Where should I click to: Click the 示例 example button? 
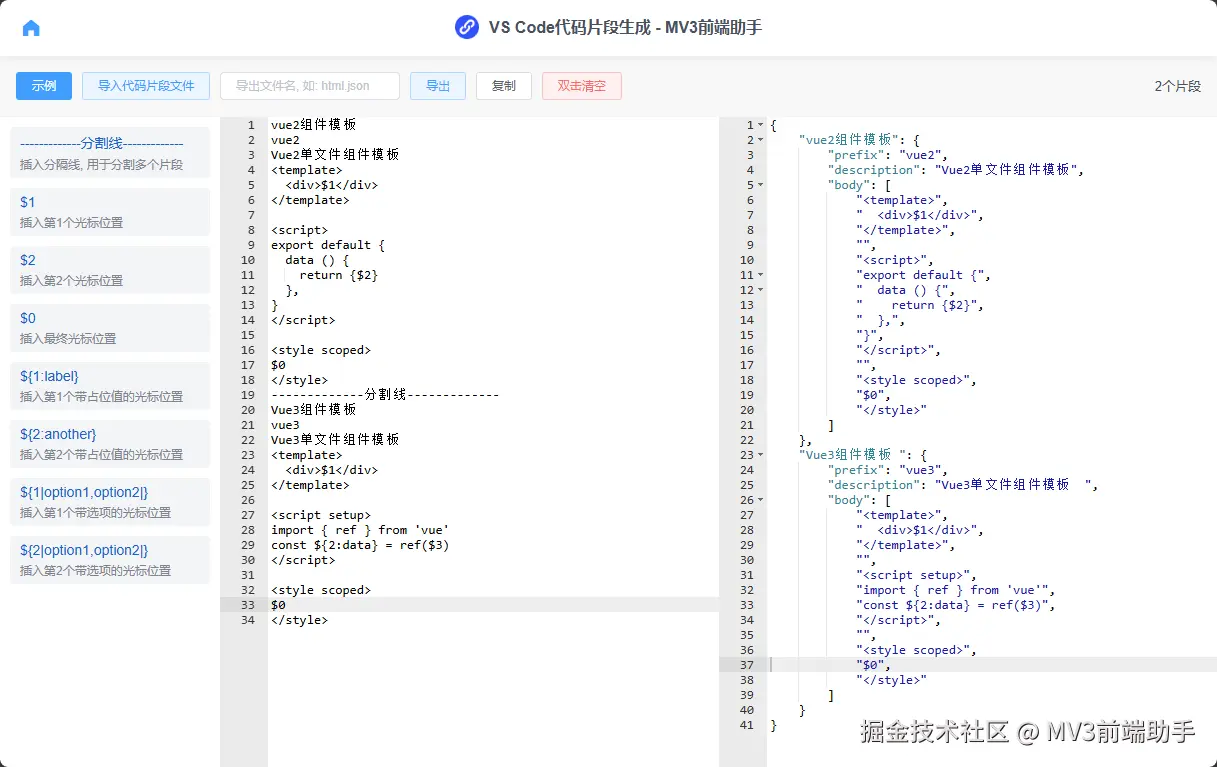(x=44, y=86)
